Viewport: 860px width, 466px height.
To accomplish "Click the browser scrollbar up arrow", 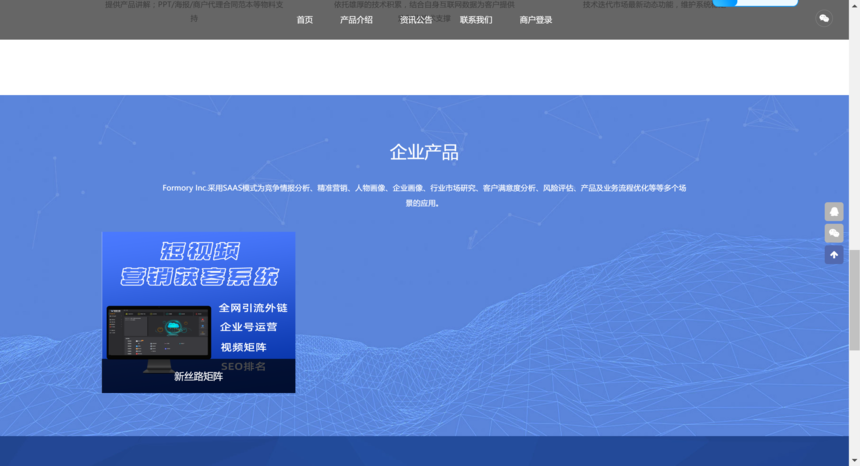I will tap(854, 5).
